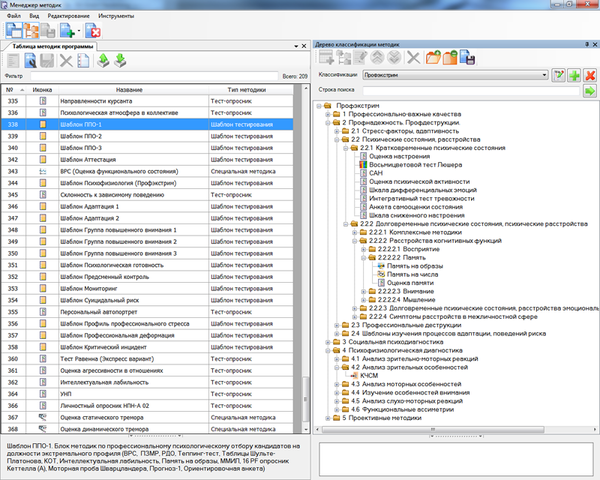Open the Редактирование menu
The image size is (600, 480).
(68, 16)
